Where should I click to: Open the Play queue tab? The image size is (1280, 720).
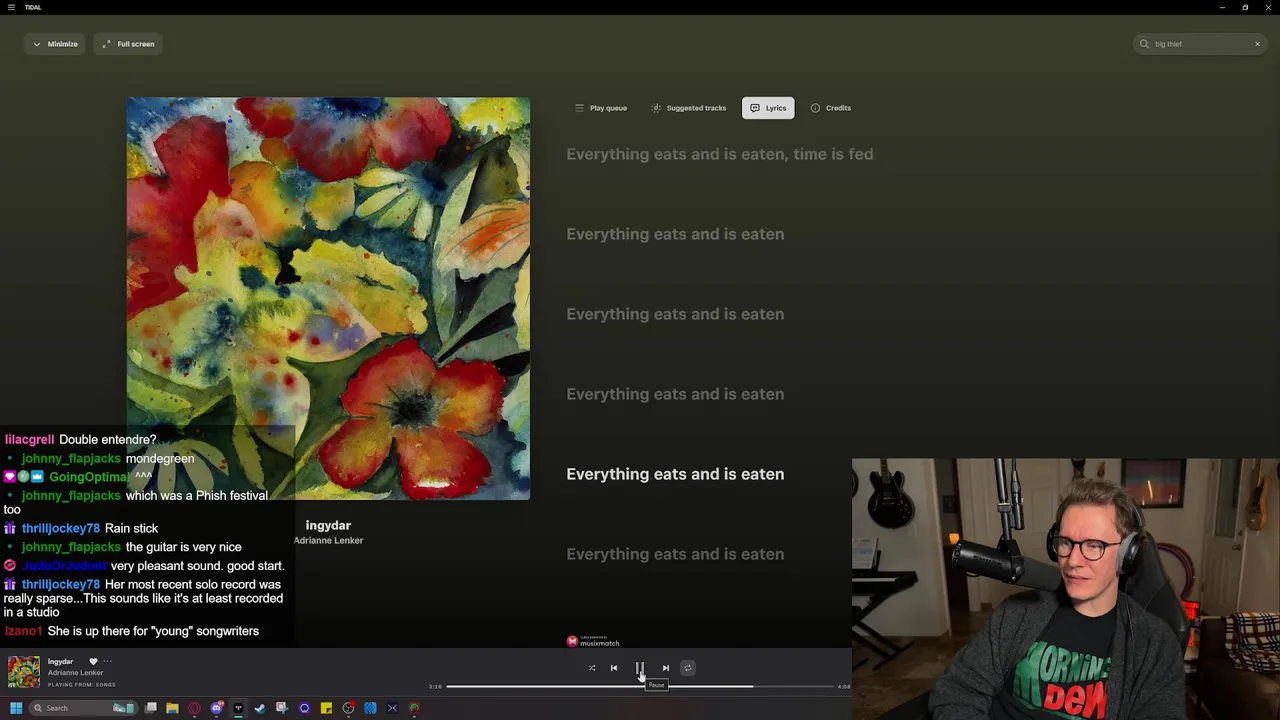pos(601,108)
